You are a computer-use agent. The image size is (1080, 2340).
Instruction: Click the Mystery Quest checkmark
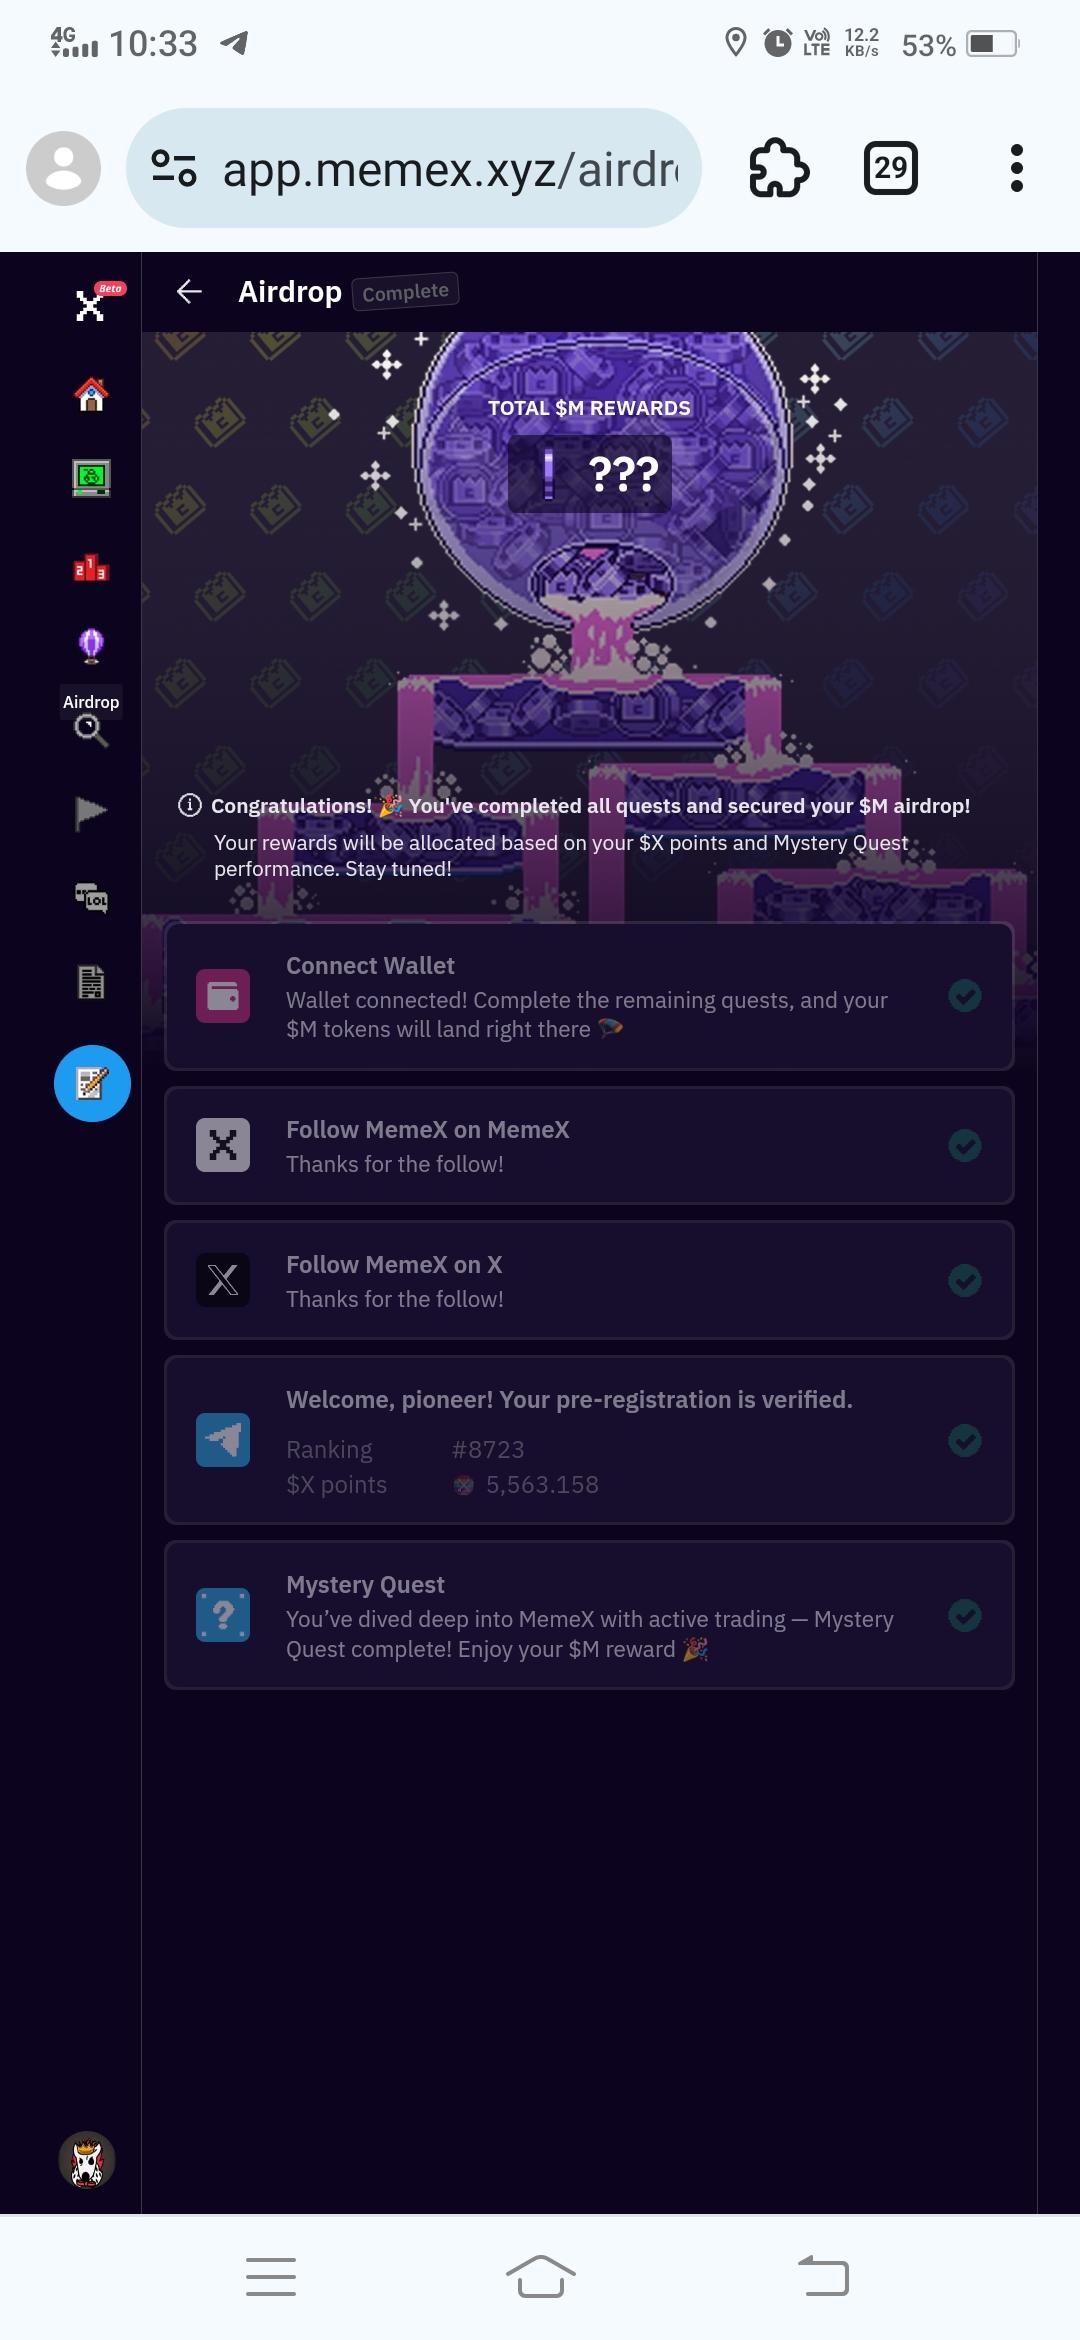click(x=965, y=1615)
